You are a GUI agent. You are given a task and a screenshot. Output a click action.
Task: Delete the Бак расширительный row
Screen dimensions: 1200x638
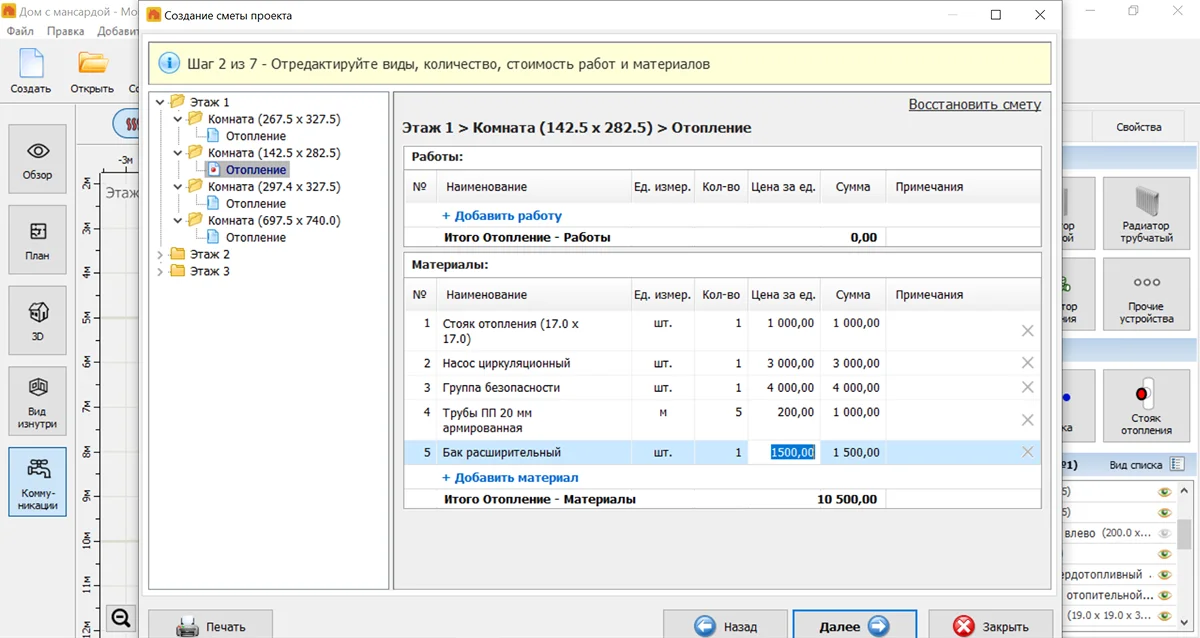tap(1027, 452)
